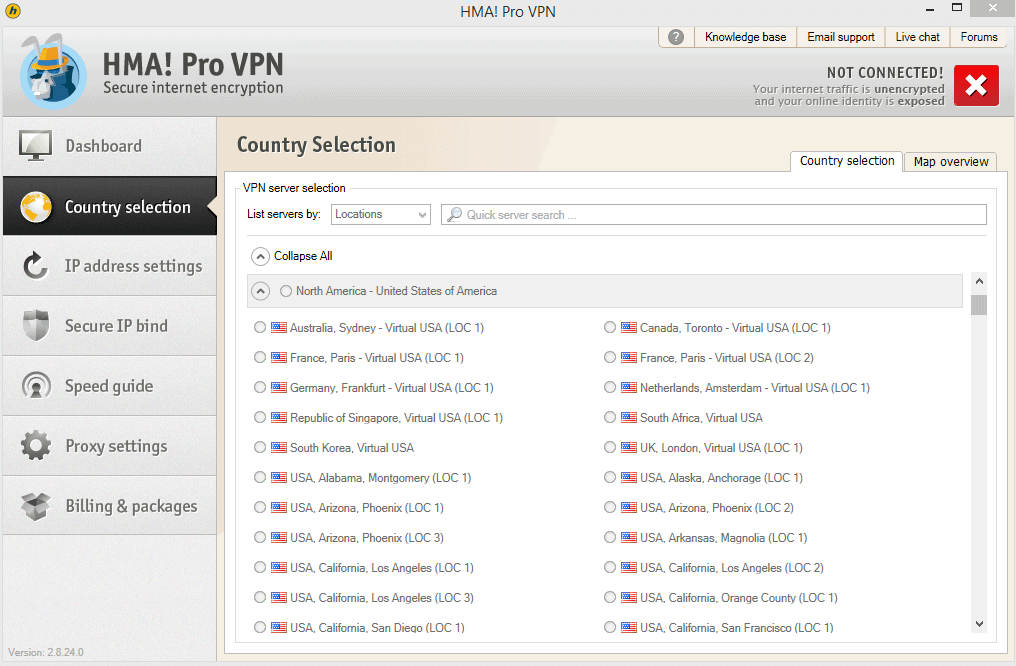The image size is (1016, 666).
Task: Click the scrollbar up arrow
Action: [979, 281]
